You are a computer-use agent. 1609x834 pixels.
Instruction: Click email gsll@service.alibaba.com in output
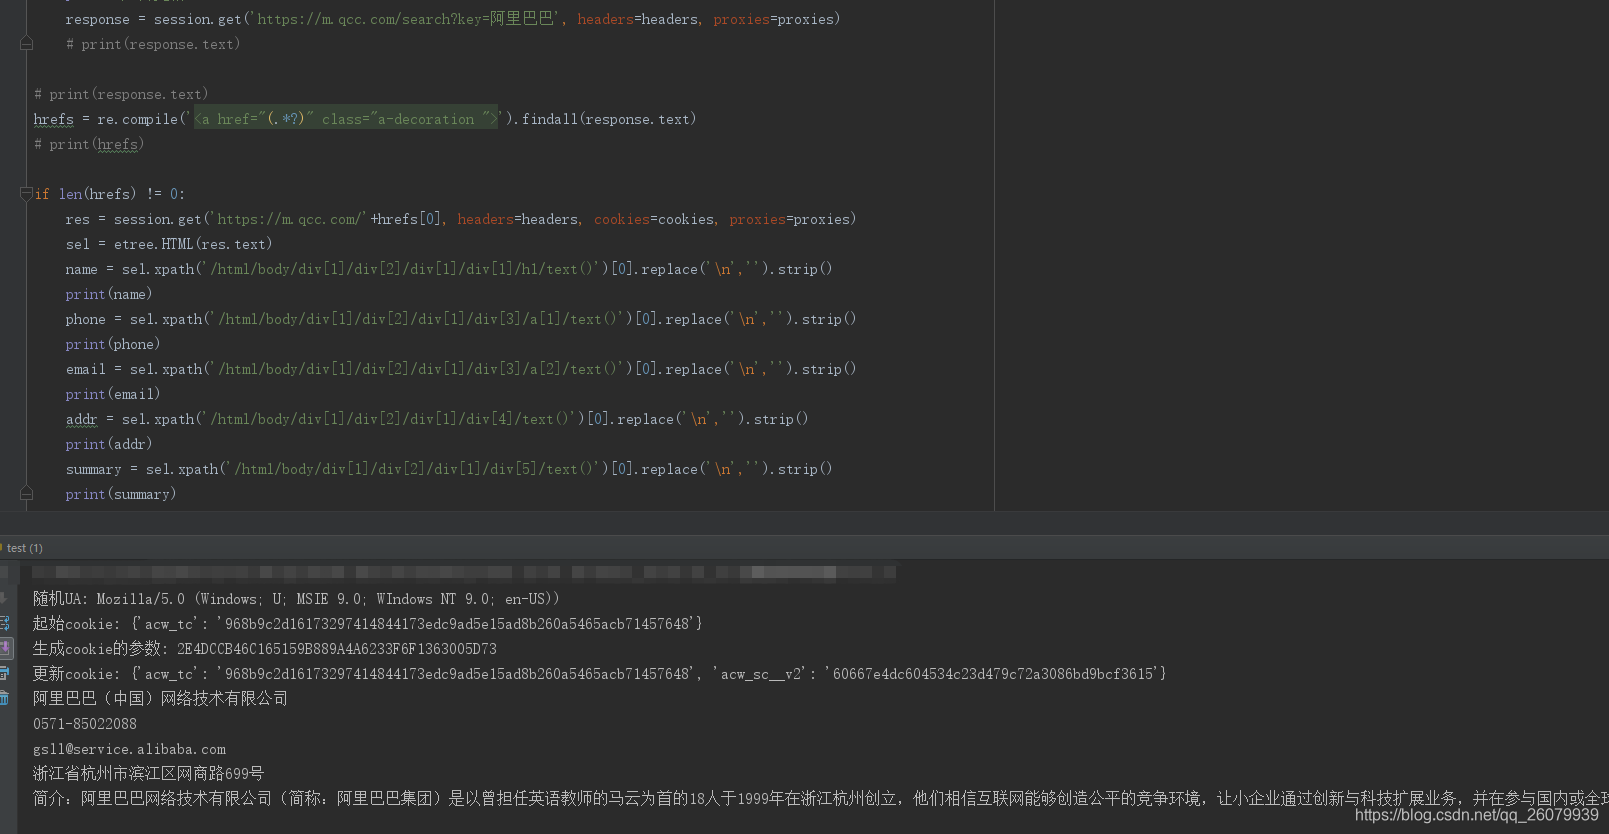(x=130, y=749)
